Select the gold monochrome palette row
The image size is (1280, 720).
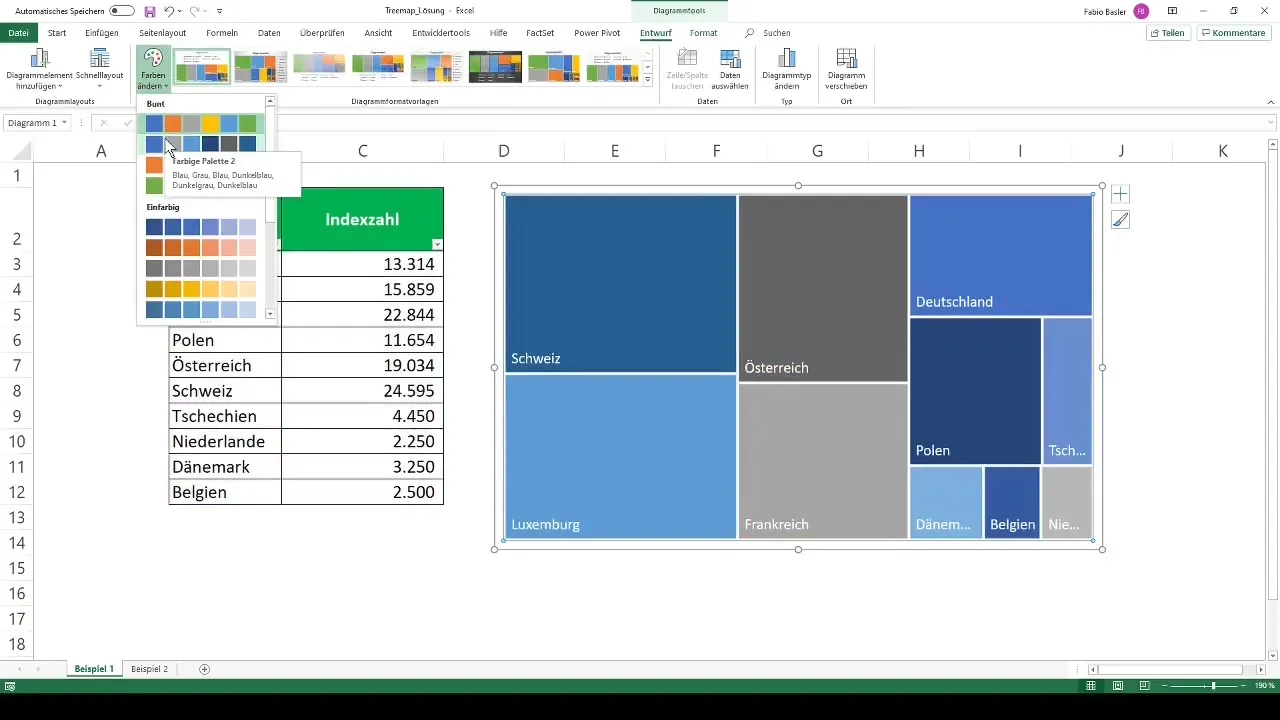(x=201, y=289)
